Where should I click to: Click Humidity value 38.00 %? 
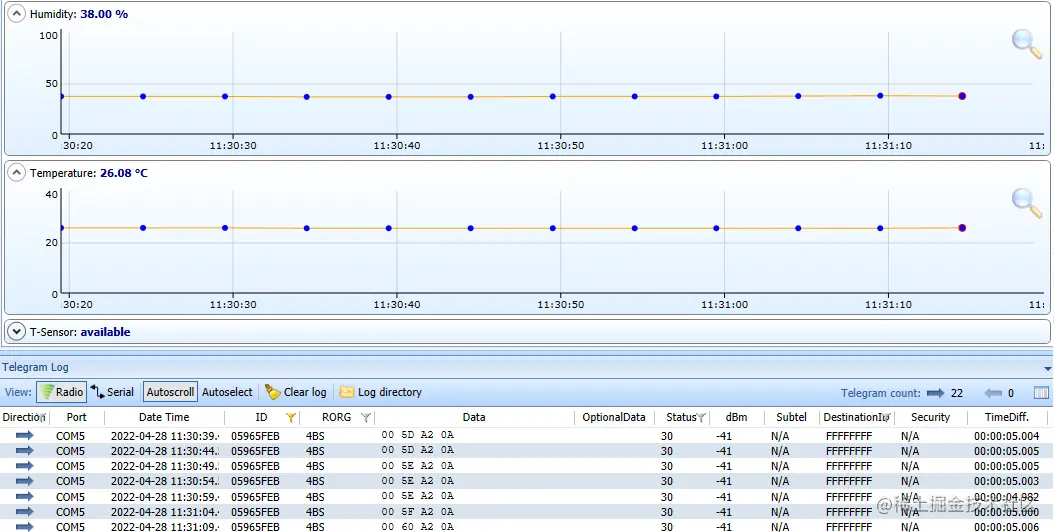pyautogui.click(x=104, y=13)
